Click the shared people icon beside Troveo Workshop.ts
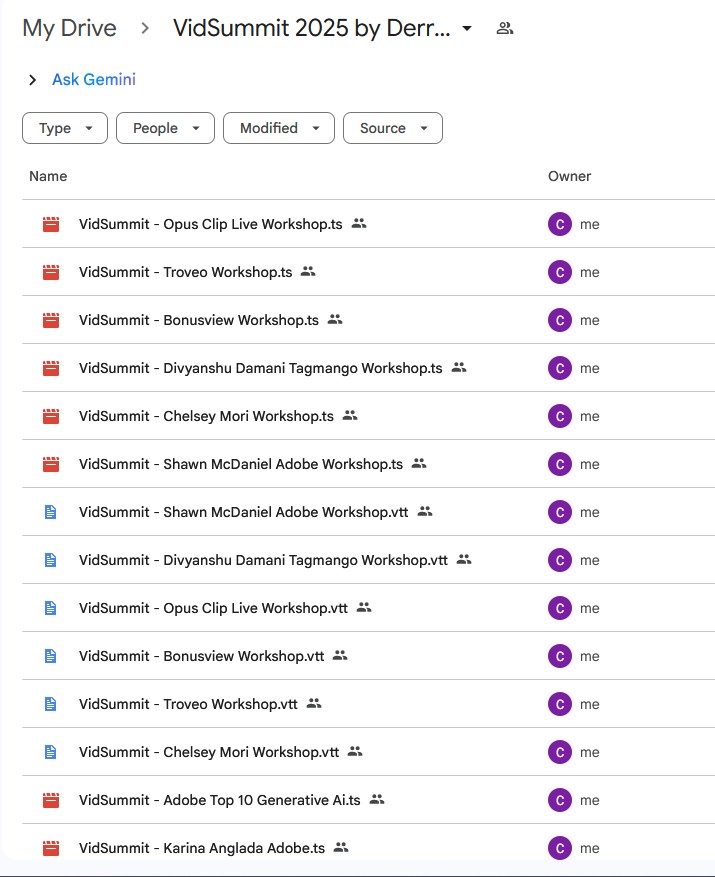Screen dimensions: 715x877 tap(308, 272)
